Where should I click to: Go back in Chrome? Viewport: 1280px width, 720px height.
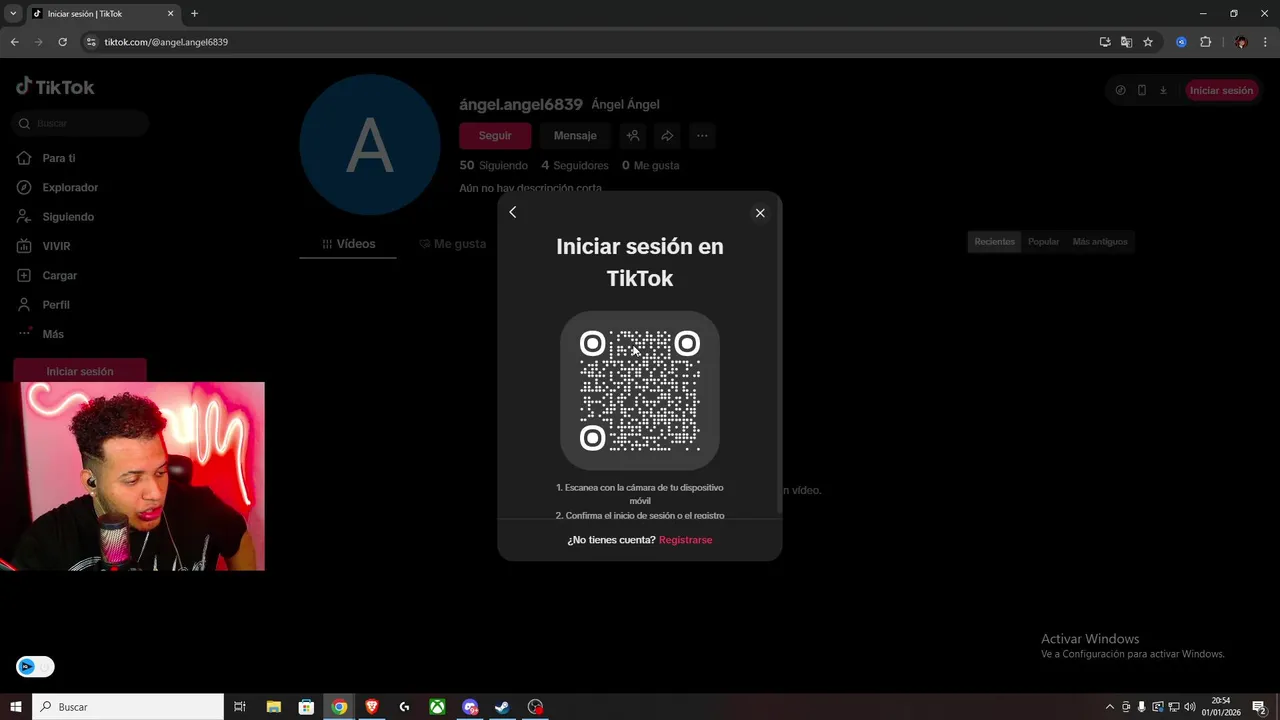tap(14, 42)
